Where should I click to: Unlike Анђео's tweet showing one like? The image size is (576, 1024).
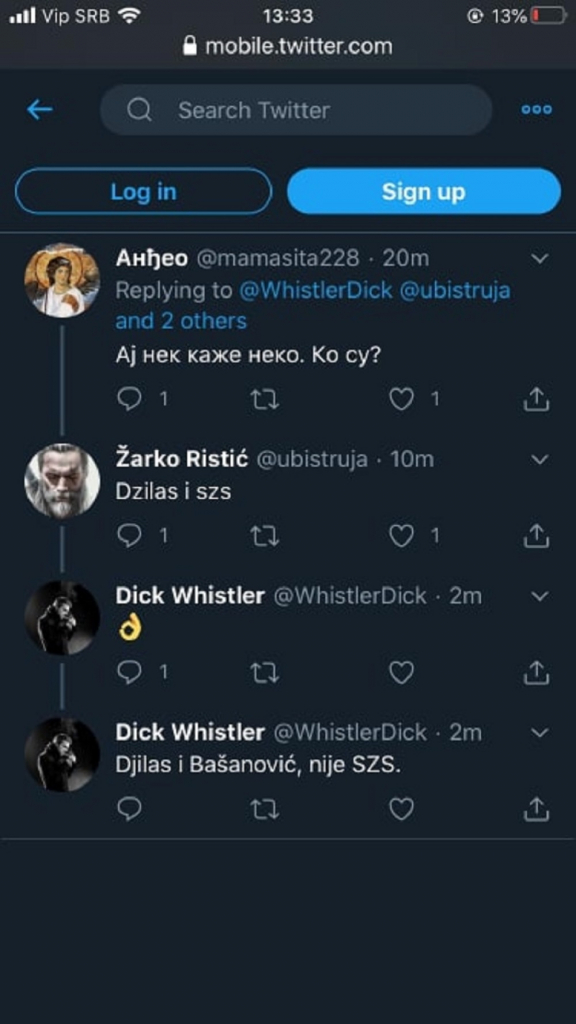tap(401, 399)
